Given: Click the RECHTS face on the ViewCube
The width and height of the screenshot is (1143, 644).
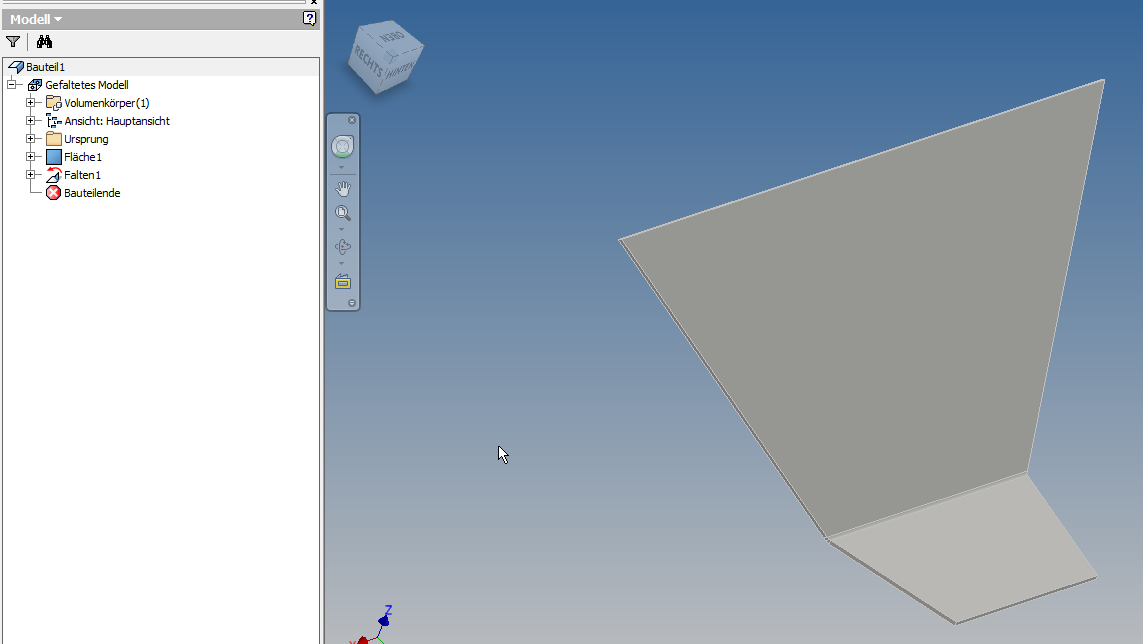Looking at the screenshot, I should coord(368,60).
